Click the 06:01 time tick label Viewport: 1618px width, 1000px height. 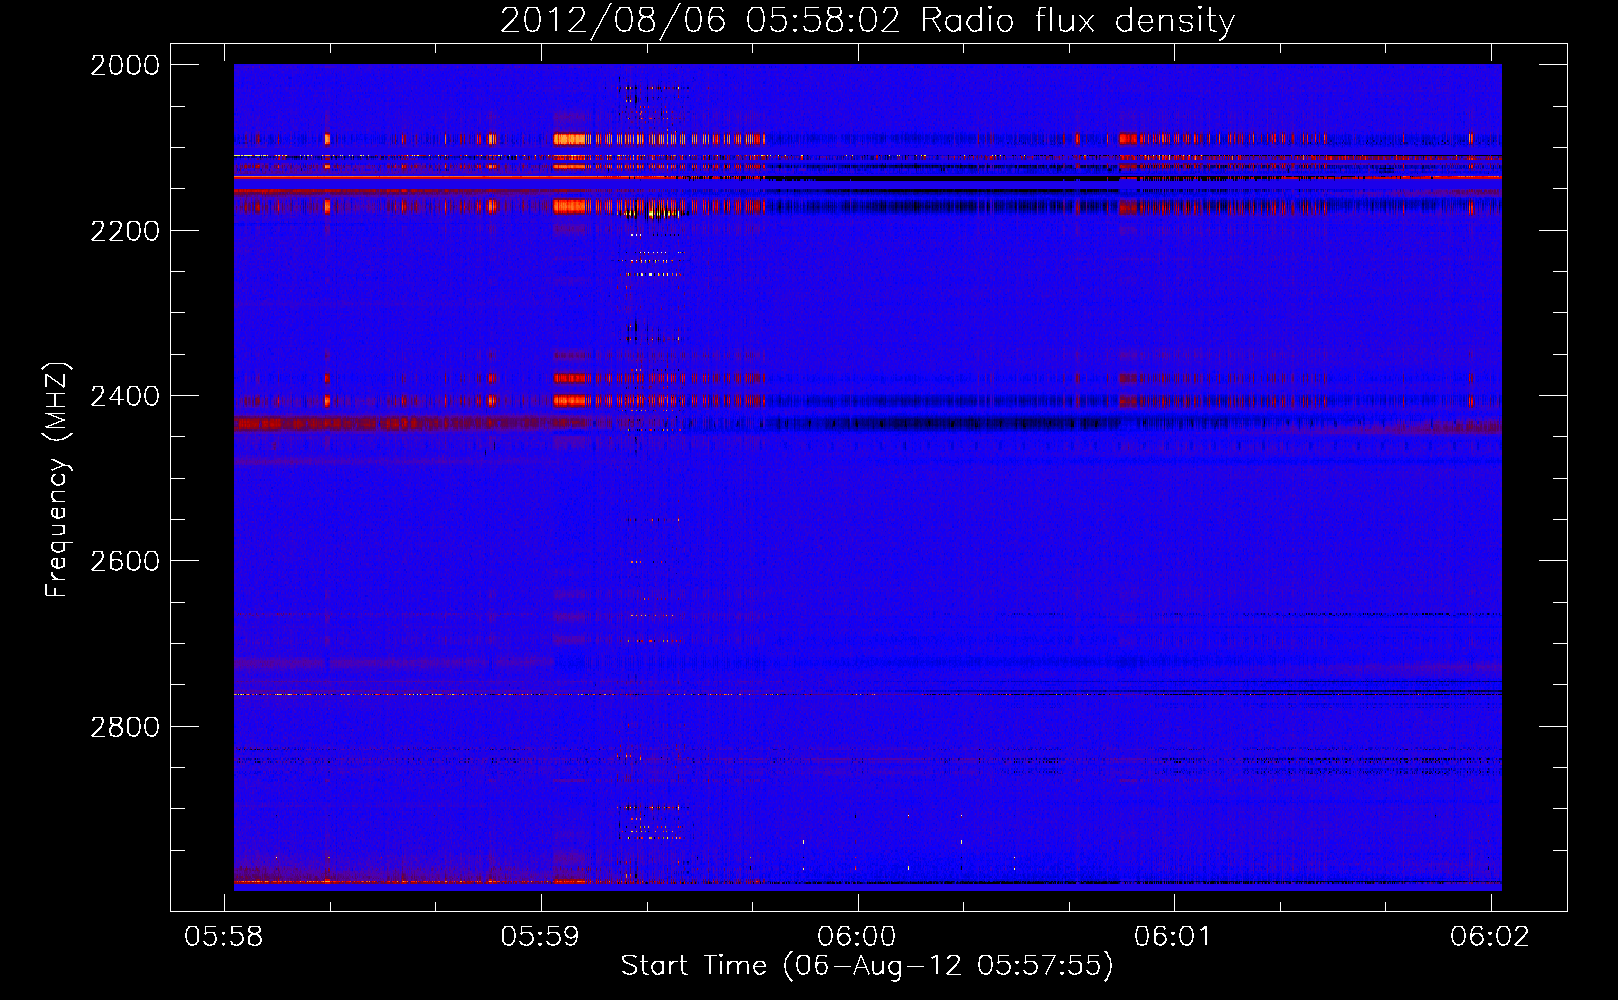[1173, 936]
